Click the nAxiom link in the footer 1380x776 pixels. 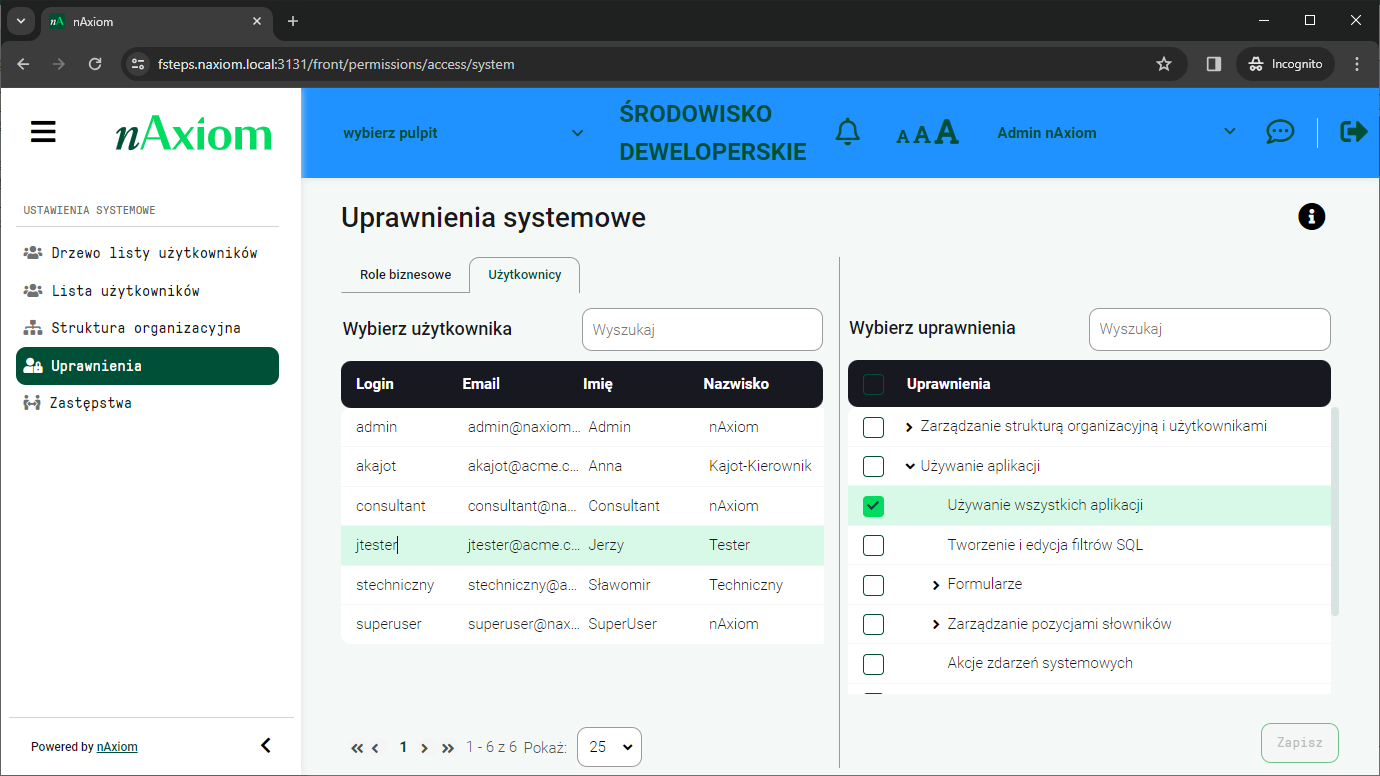tap(117, 747)
